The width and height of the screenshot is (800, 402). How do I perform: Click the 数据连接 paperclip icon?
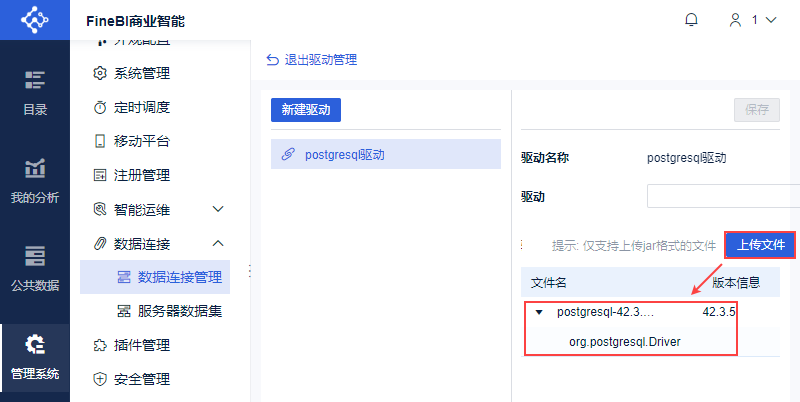(x=100, y=244)
